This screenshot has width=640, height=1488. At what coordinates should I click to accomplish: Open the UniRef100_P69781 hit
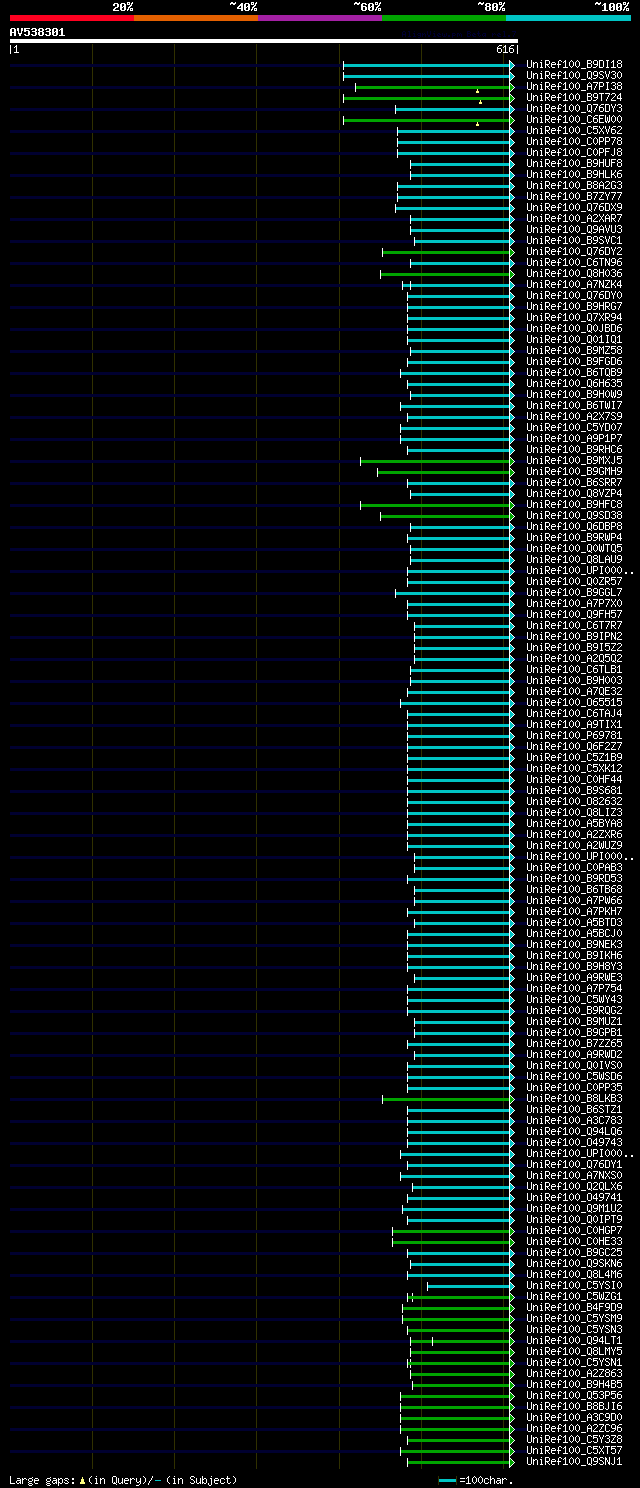click(x=574, y=735)
